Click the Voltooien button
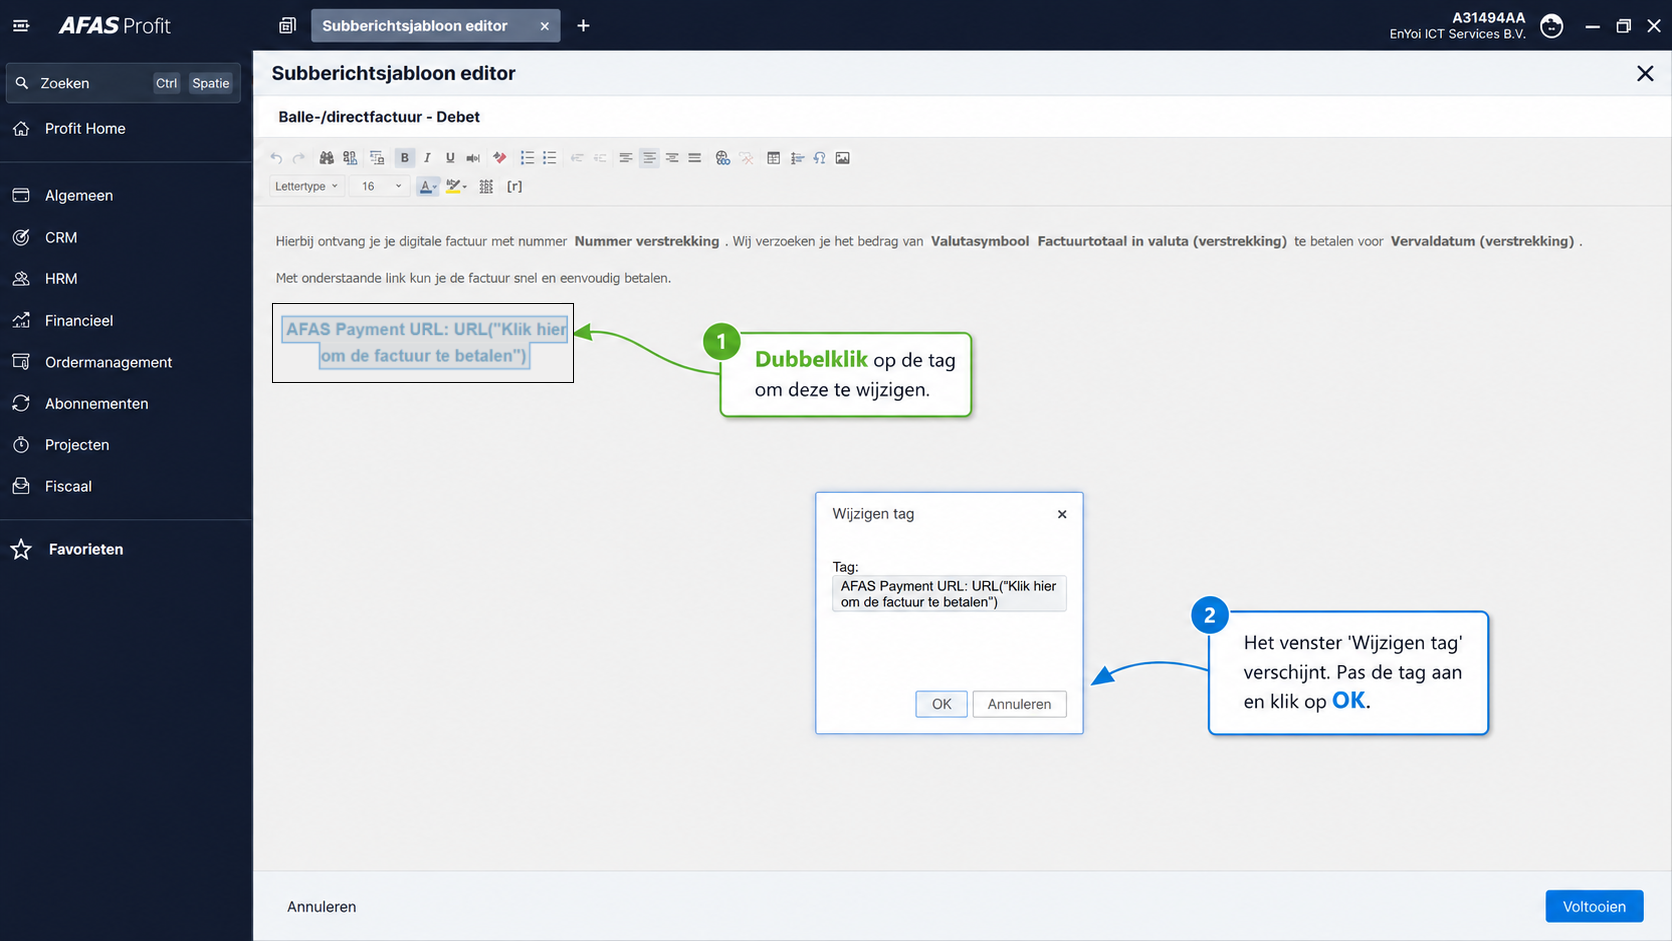The image size is (1672, 941). pos(1594,906)
